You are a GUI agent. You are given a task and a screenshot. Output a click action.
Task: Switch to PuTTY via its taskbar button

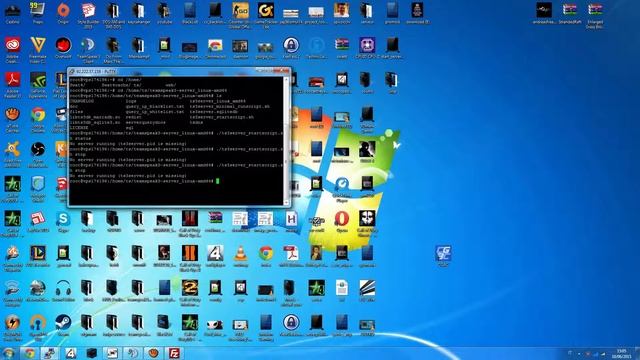[49, 353]
